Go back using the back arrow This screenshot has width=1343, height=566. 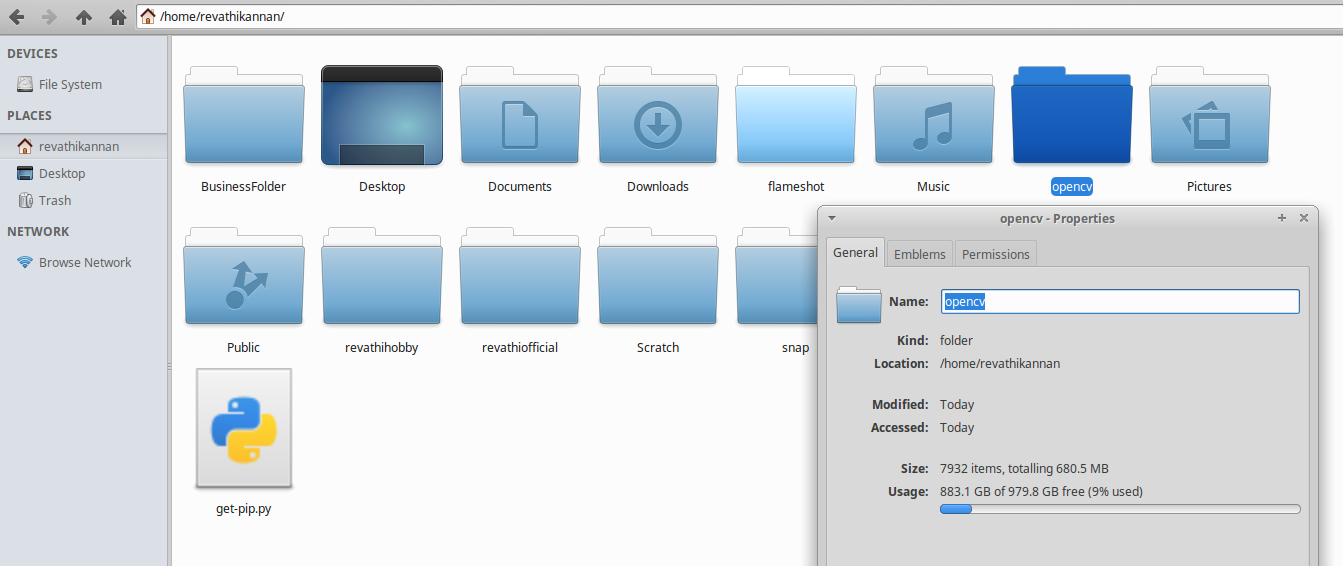16,17
